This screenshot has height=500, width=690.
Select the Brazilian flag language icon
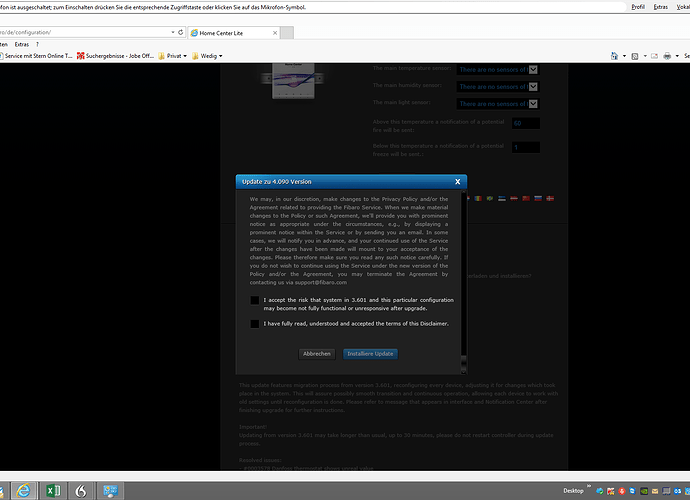point(490,199)
